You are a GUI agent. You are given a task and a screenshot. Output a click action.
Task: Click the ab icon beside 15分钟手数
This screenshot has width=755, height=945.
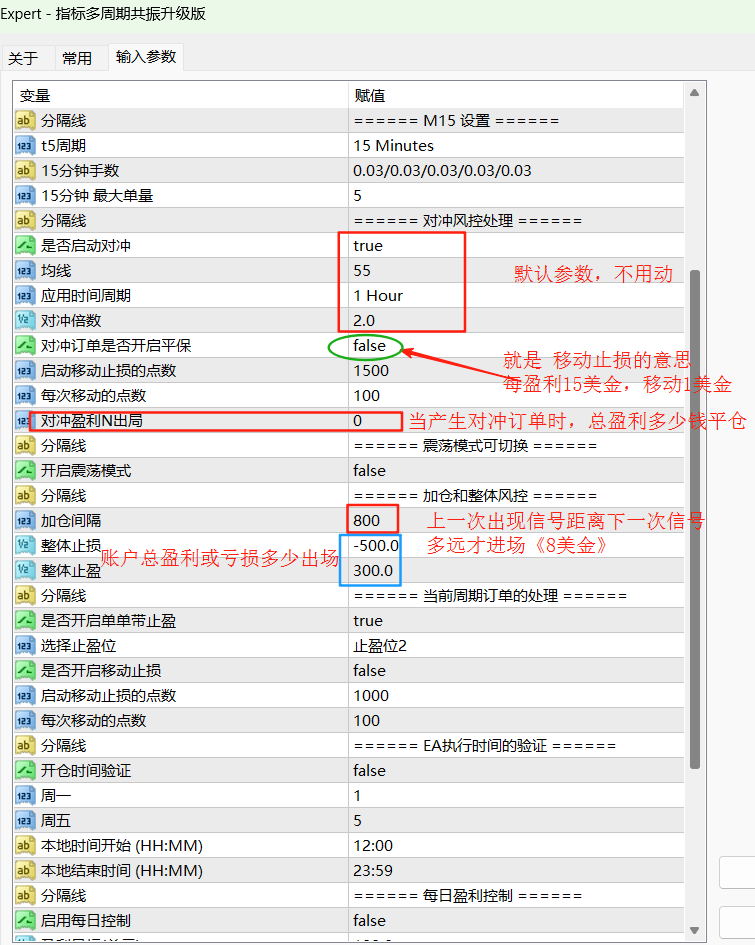click(24, 171)
